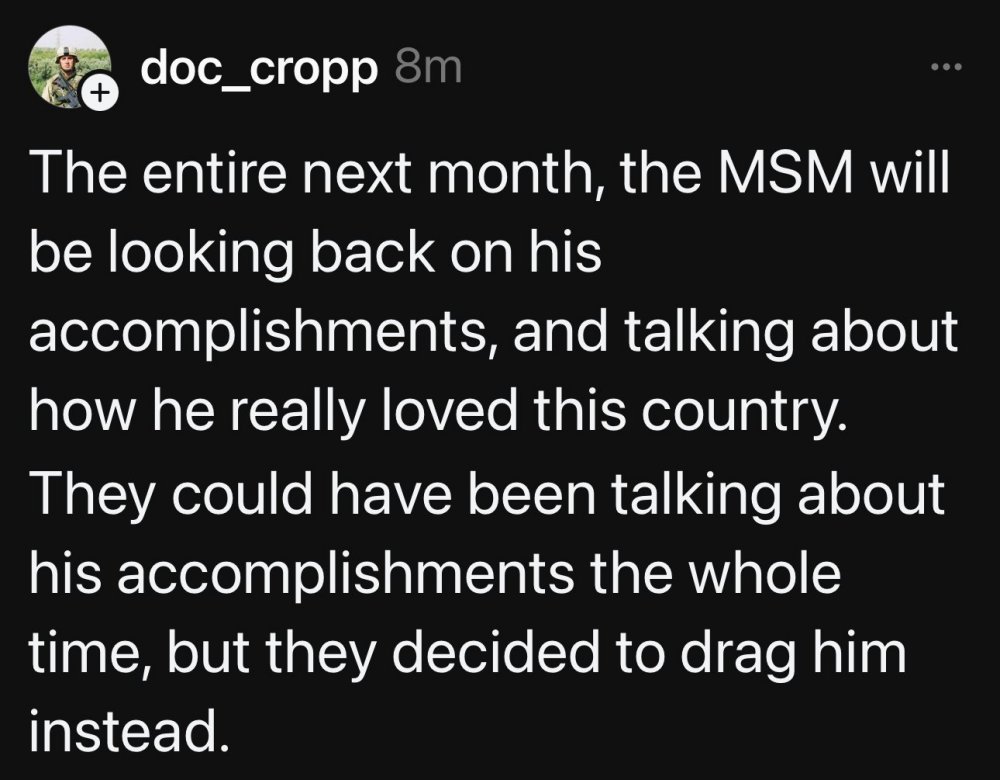The height and width of the screenshot is (780, 1000).
Task: Click the line "be looking back on his"
Action: pos(316,256)
